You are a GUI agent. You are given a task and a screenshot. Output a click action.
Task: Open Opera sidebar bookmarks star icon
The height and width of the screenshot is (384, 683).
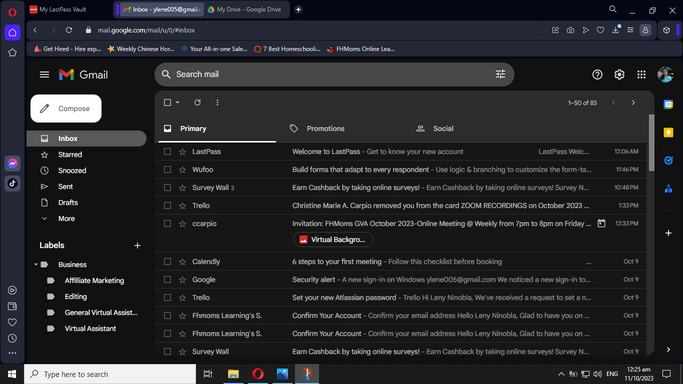(12, 53)
